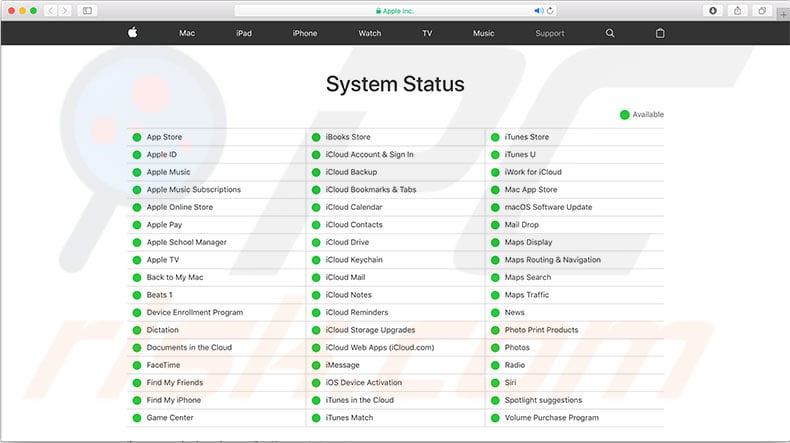Select Apple Music Subscriptions row
Viewport: 790px width, 443px height.
tap(216, 189)
